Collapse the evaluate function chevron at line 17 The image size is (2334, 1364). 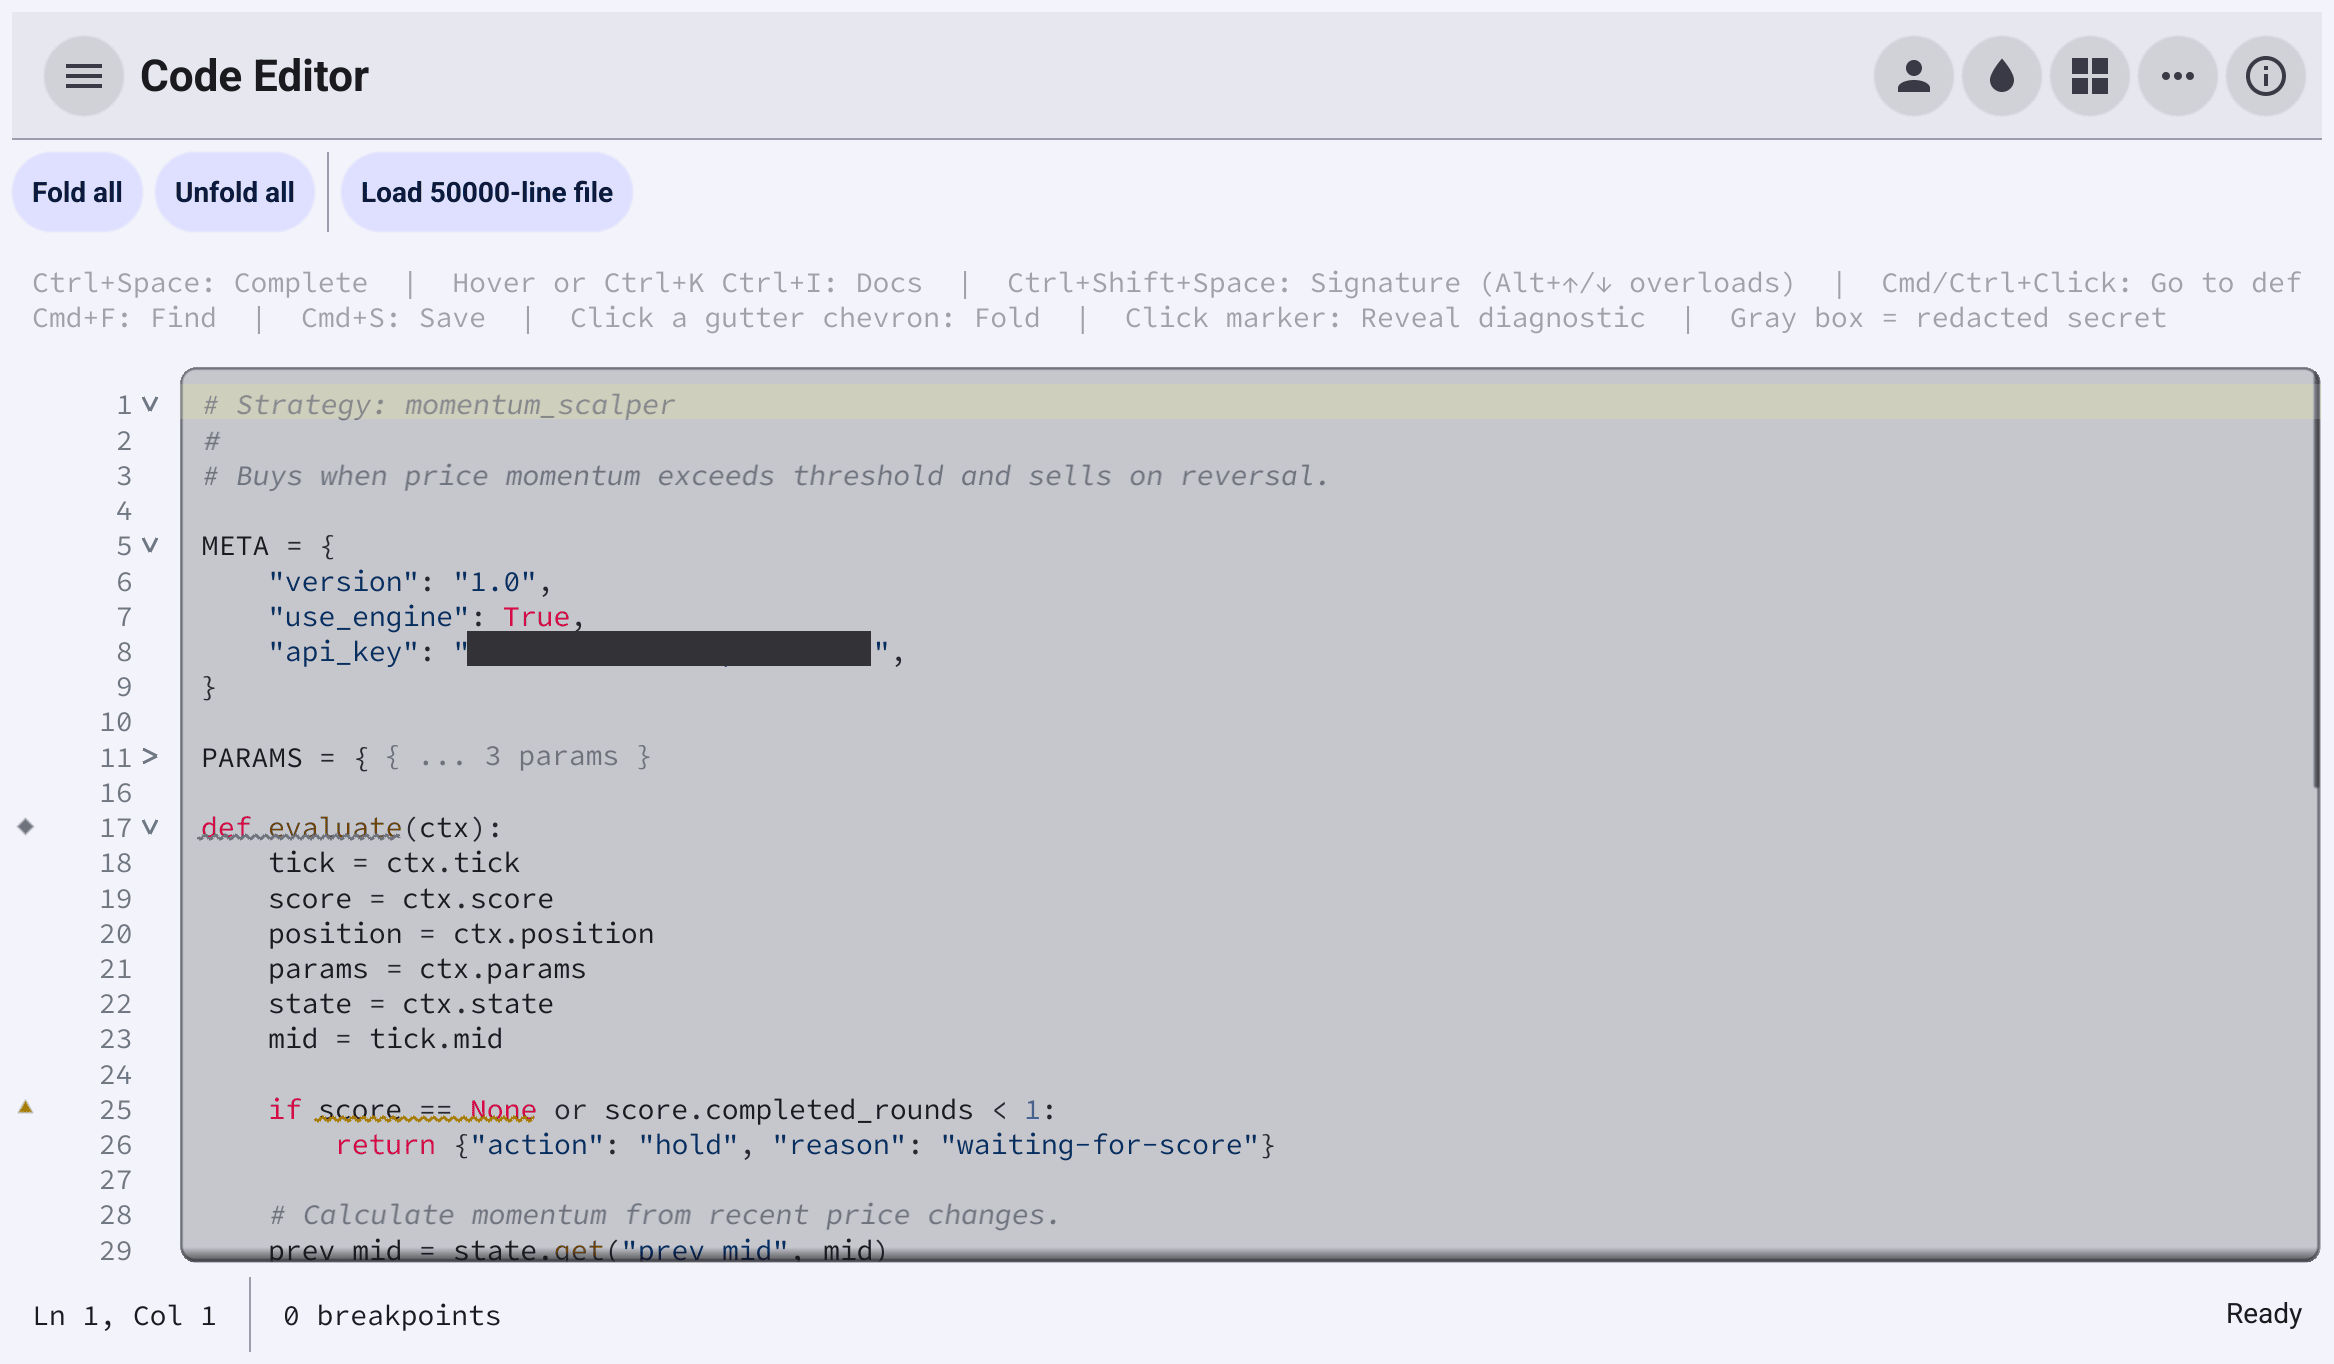tap(150, 827)
